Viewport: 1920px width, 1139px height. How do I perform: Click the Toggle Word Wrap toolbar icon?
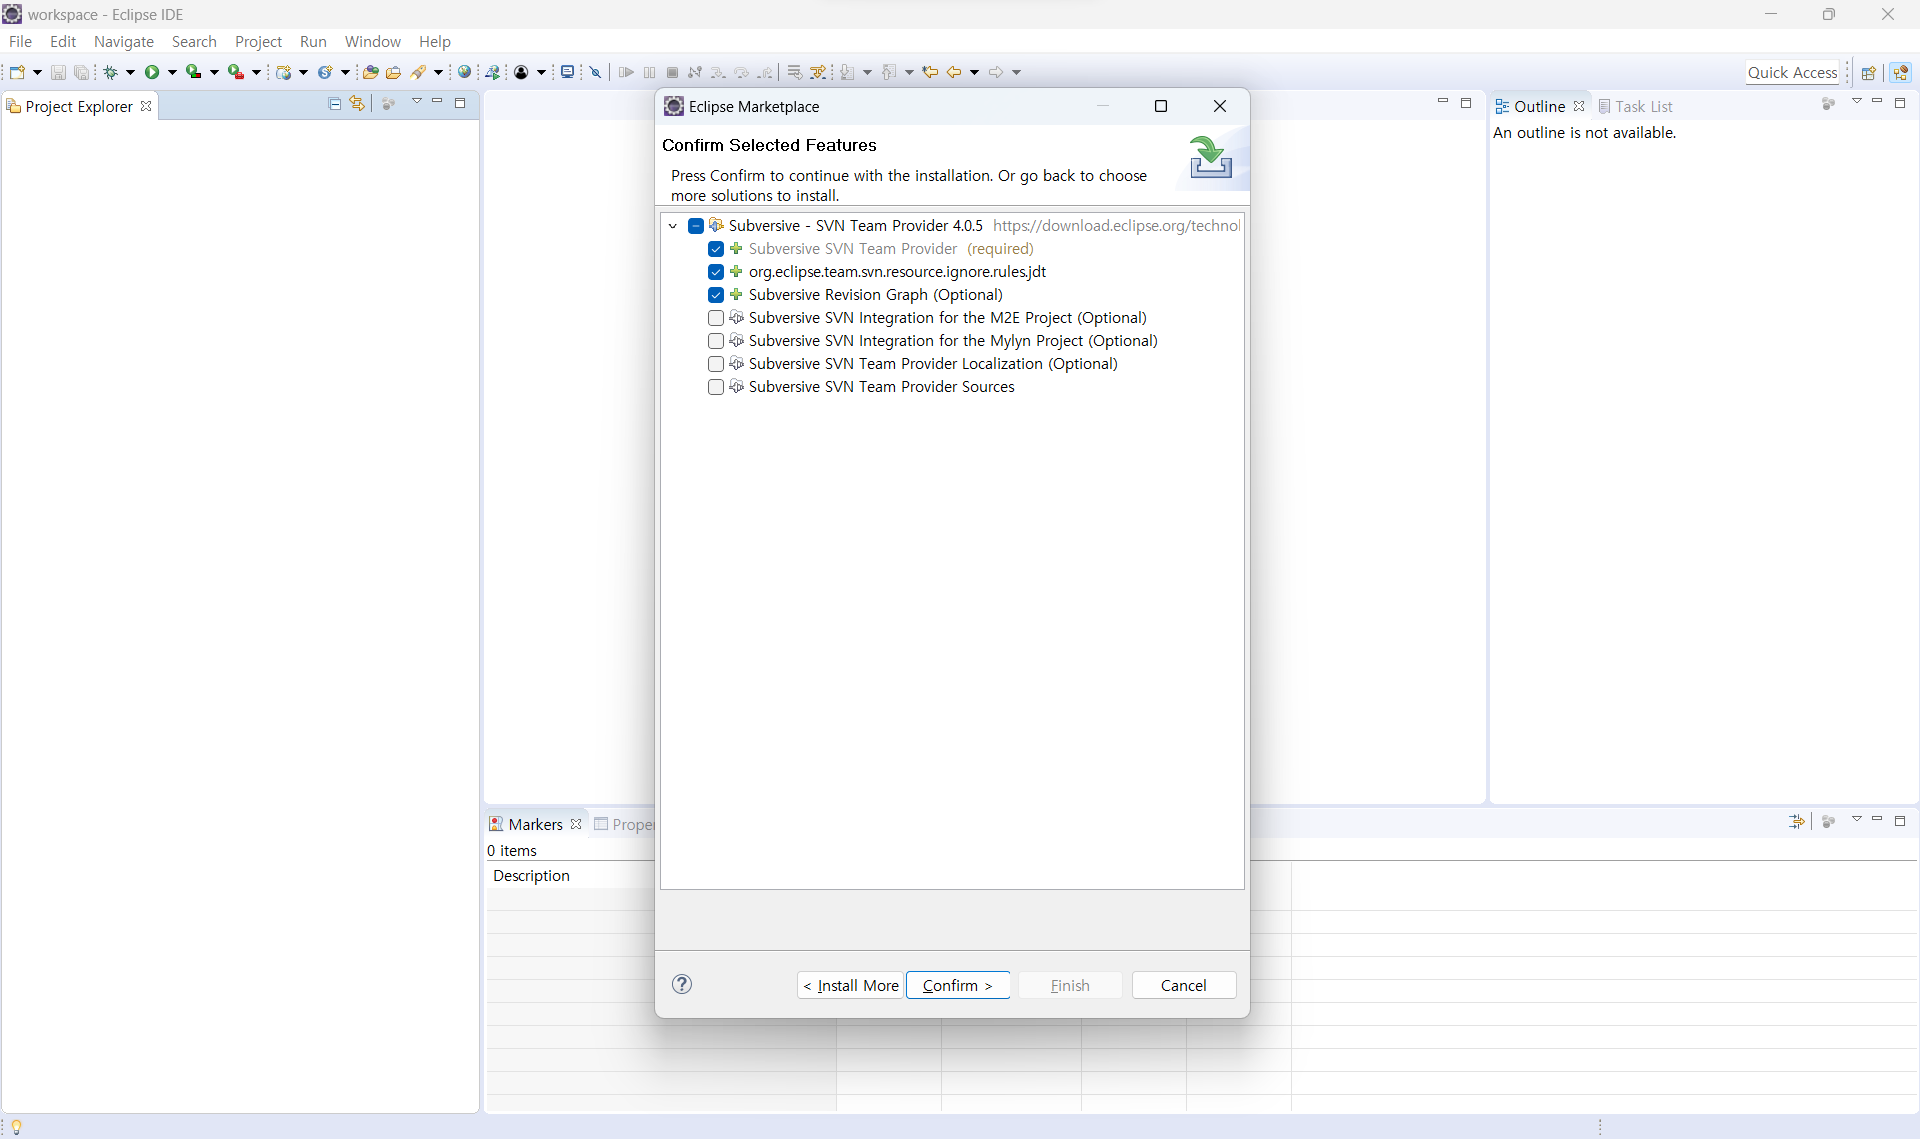(794, 72)
